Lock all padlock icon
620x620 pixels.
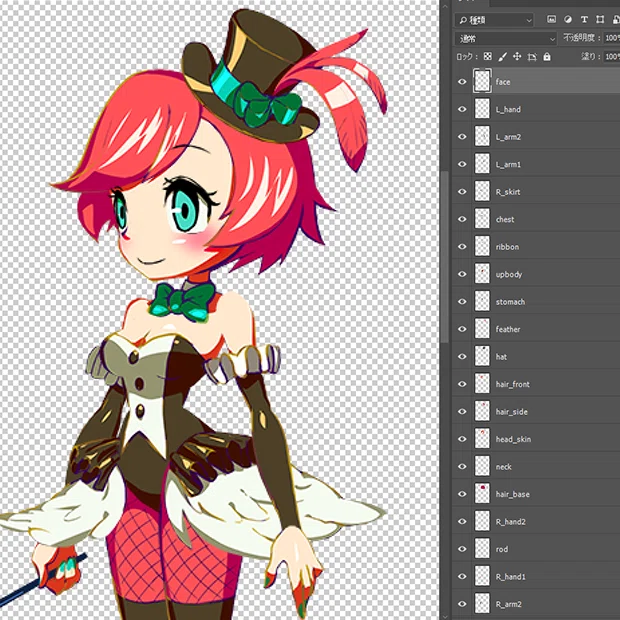point(547,57)
